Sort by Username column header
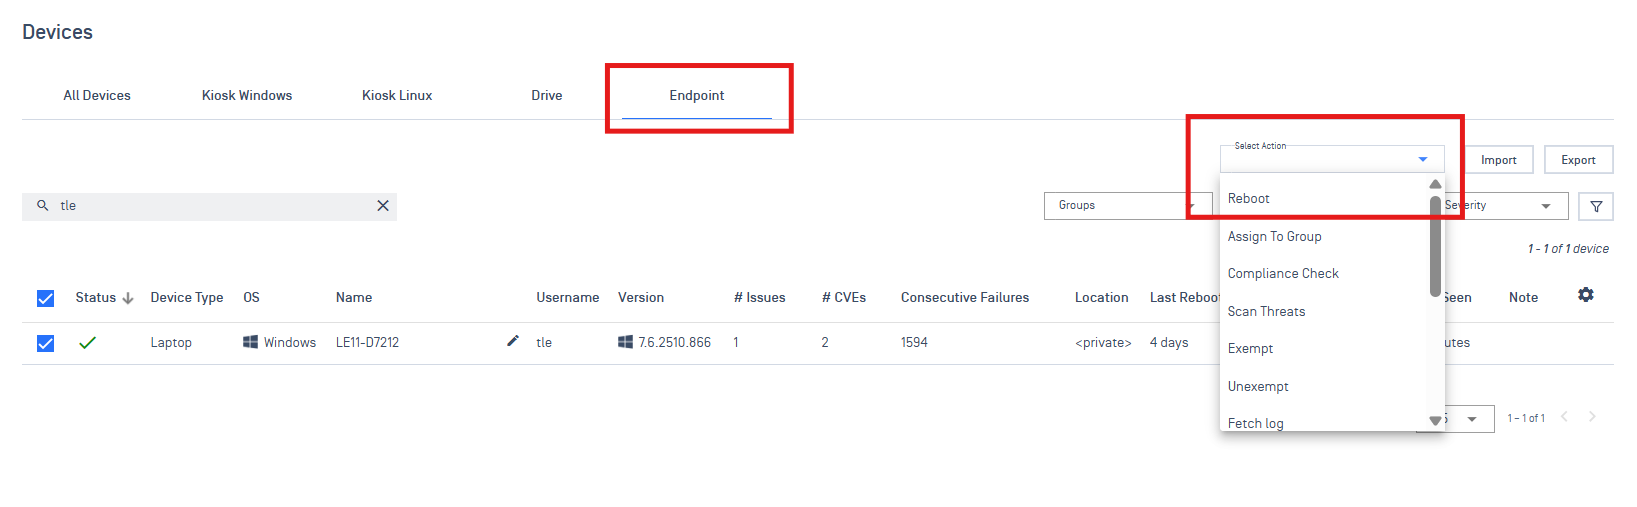 568,298
